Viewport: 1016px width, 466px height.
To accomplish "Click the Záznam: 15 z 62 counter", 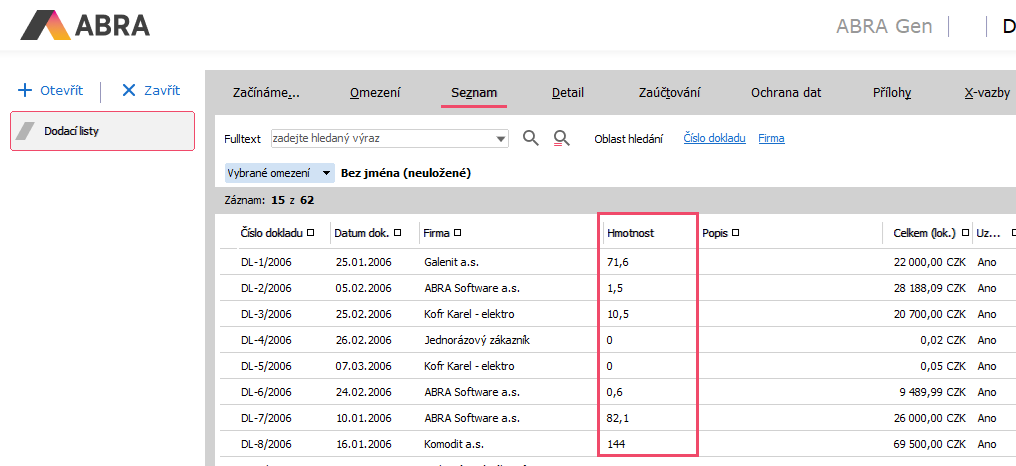I will [x=270, y=200].
